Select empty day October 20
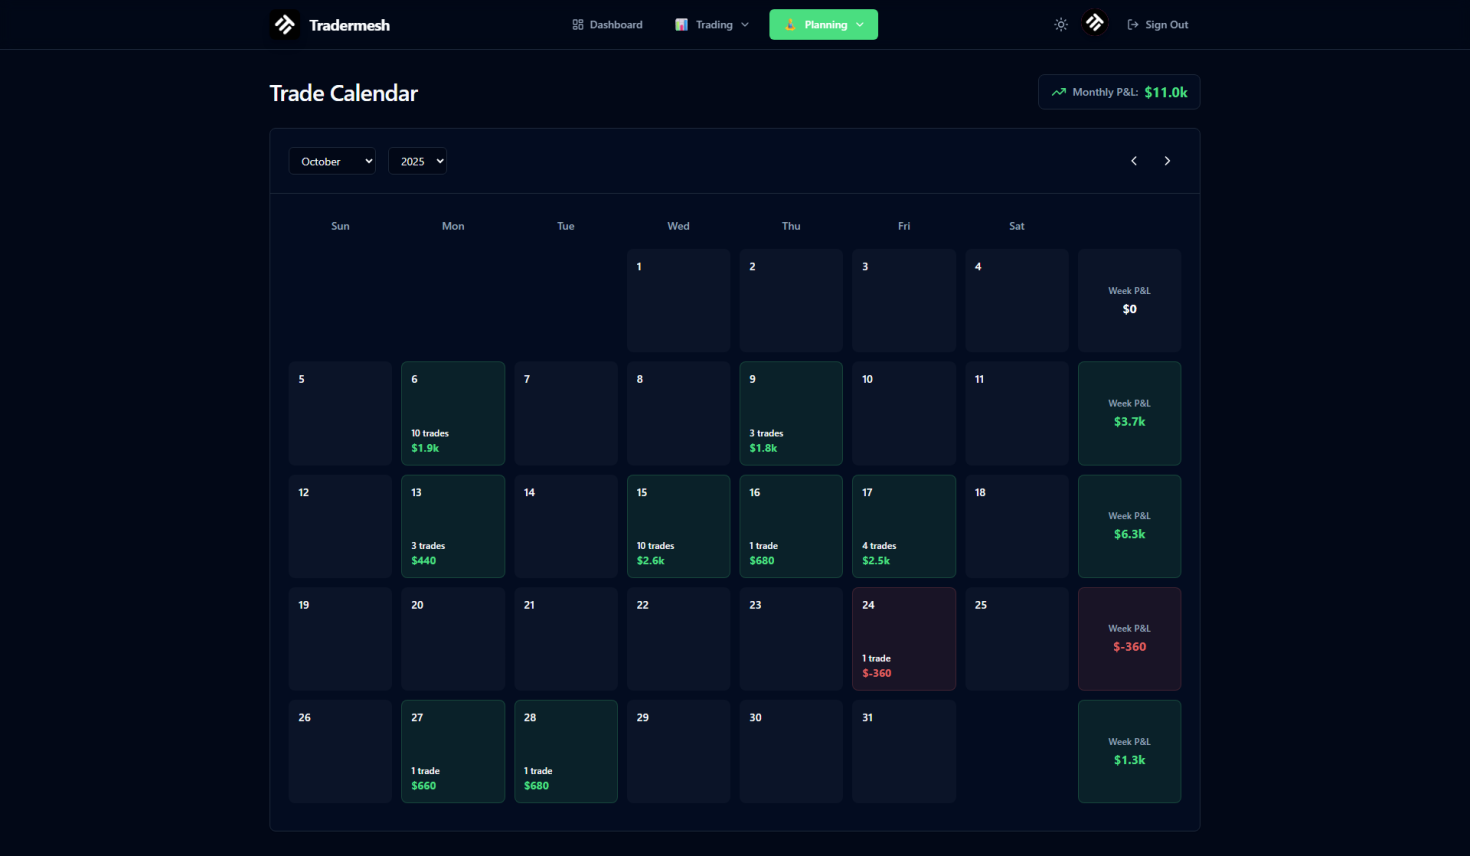 point(453,639)
